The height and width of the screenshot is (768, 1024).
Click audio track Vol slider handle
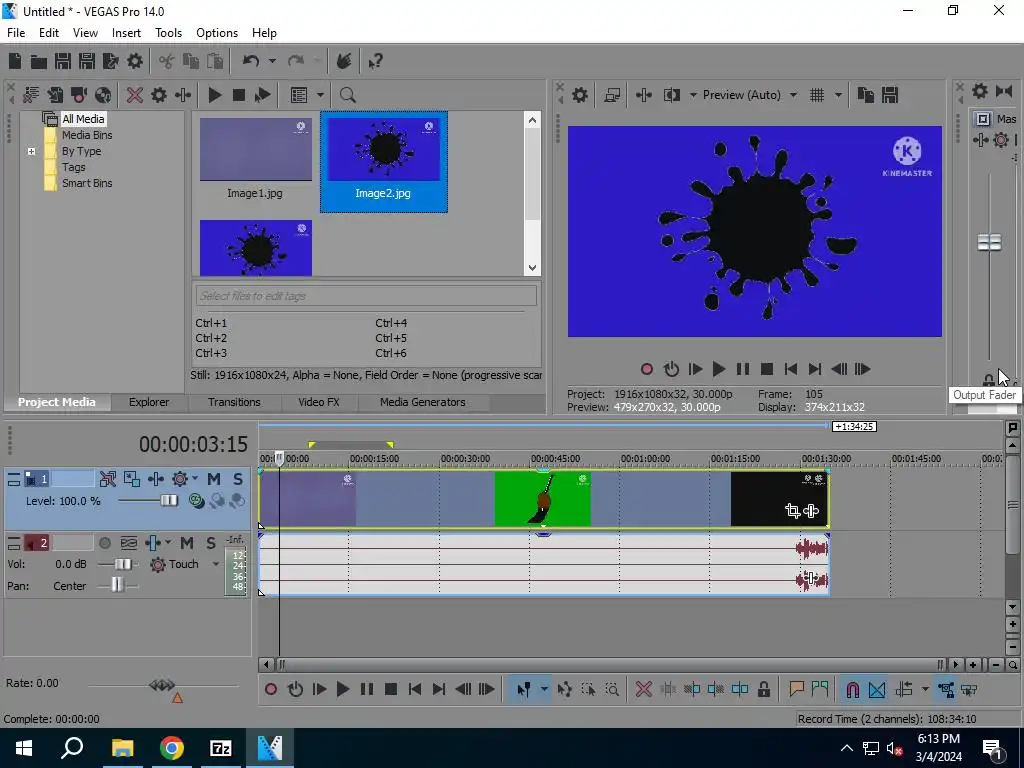(x=123, y=564)
